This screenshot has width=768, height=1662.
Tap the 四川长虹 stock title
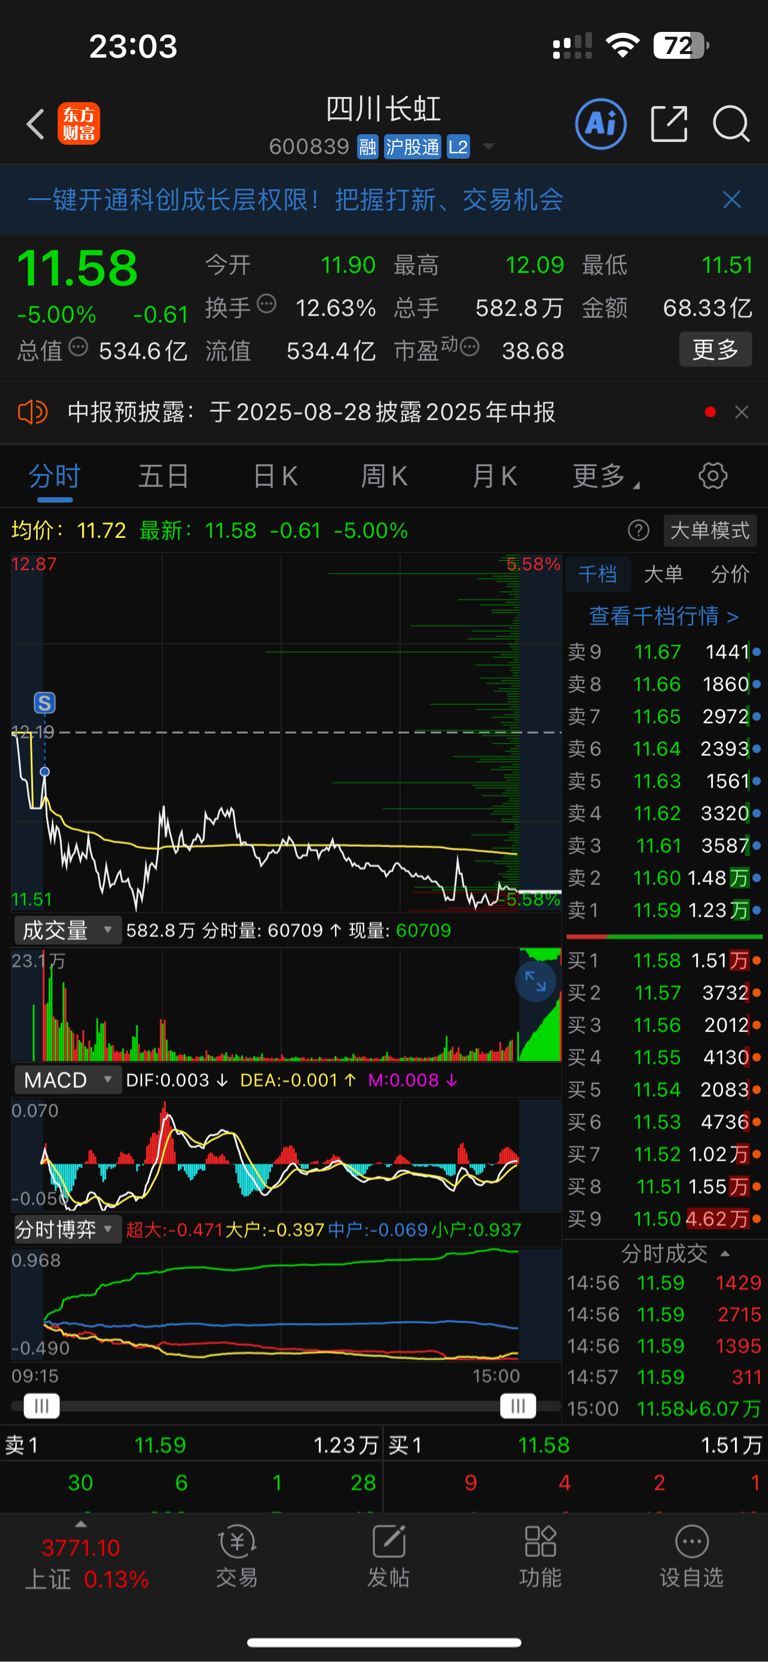click(384, 109)
